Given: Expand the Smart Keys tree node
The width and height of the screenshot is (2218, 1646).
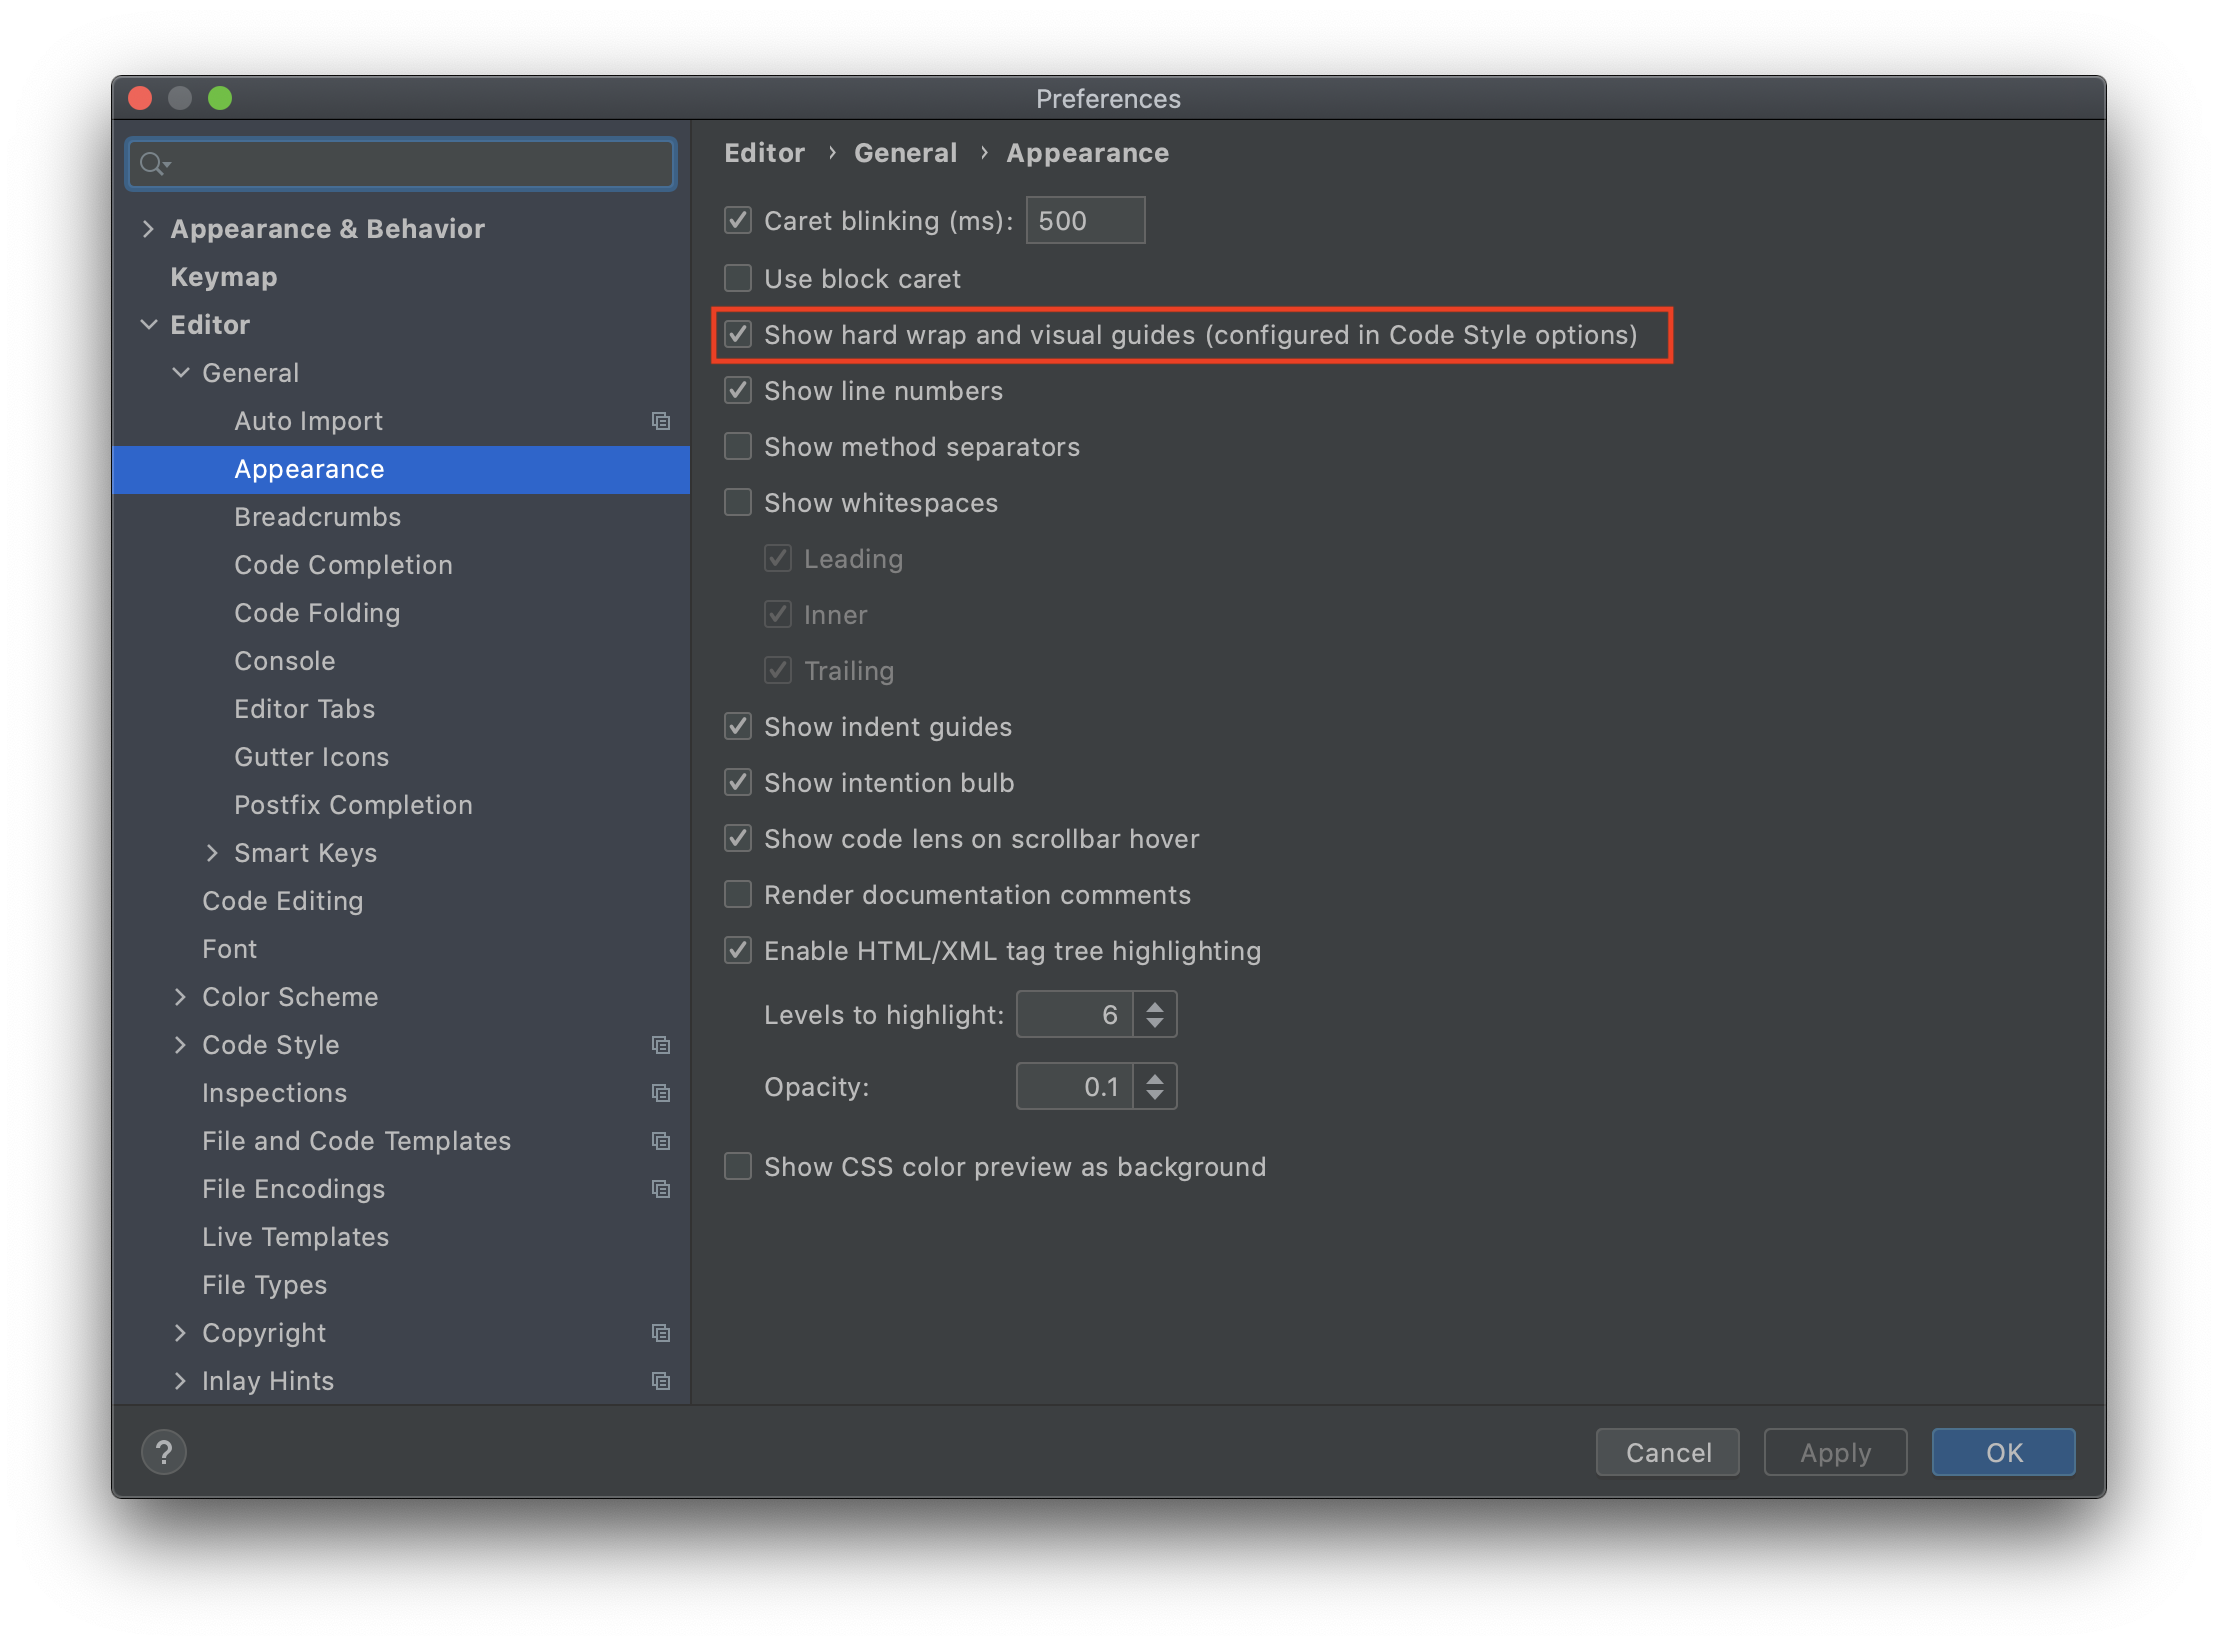Looking at the screenshot, I should pyautogui.click(x=212, y=853).
